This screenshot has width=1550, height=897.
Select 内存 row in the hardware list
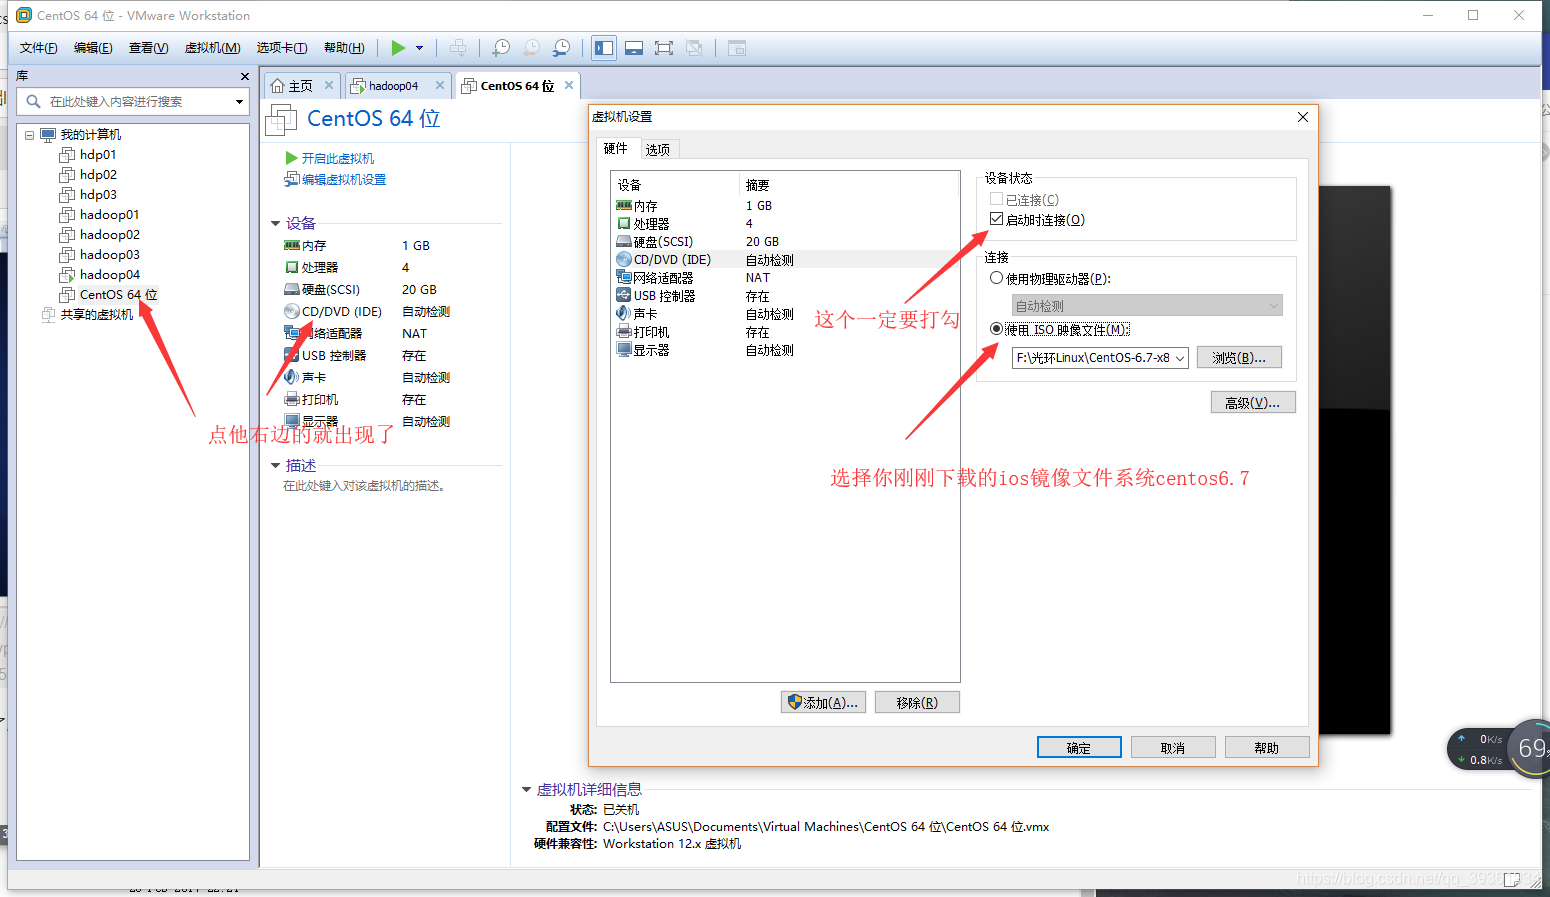click(x=785, y=205)
